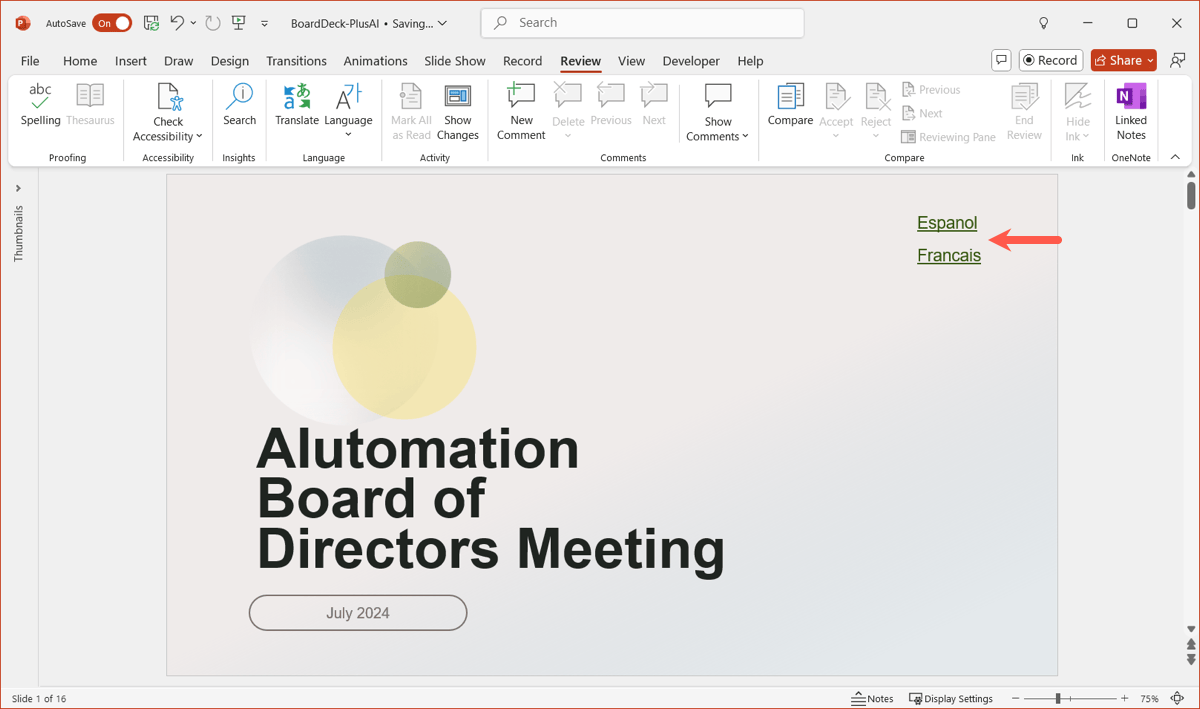Screen dimensions: 1200x709
Task: Follow the Francais link
Action: pyautogui.click(x=949, y=256)
